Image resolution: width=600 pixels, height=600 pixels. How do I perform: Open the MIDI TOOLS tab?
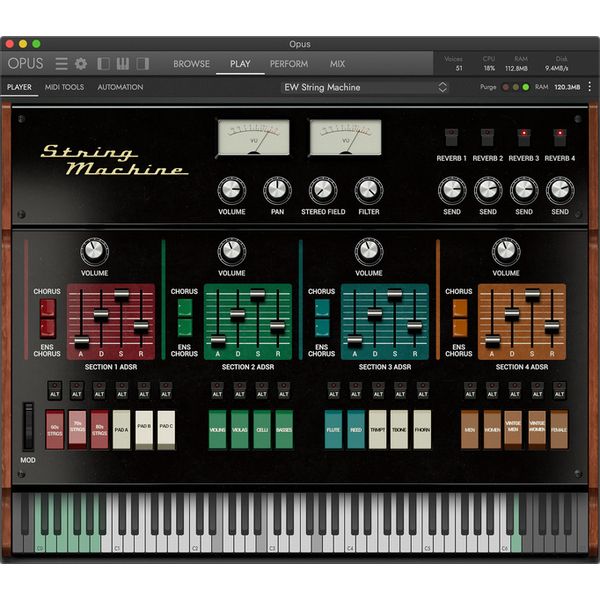point(64,87)
